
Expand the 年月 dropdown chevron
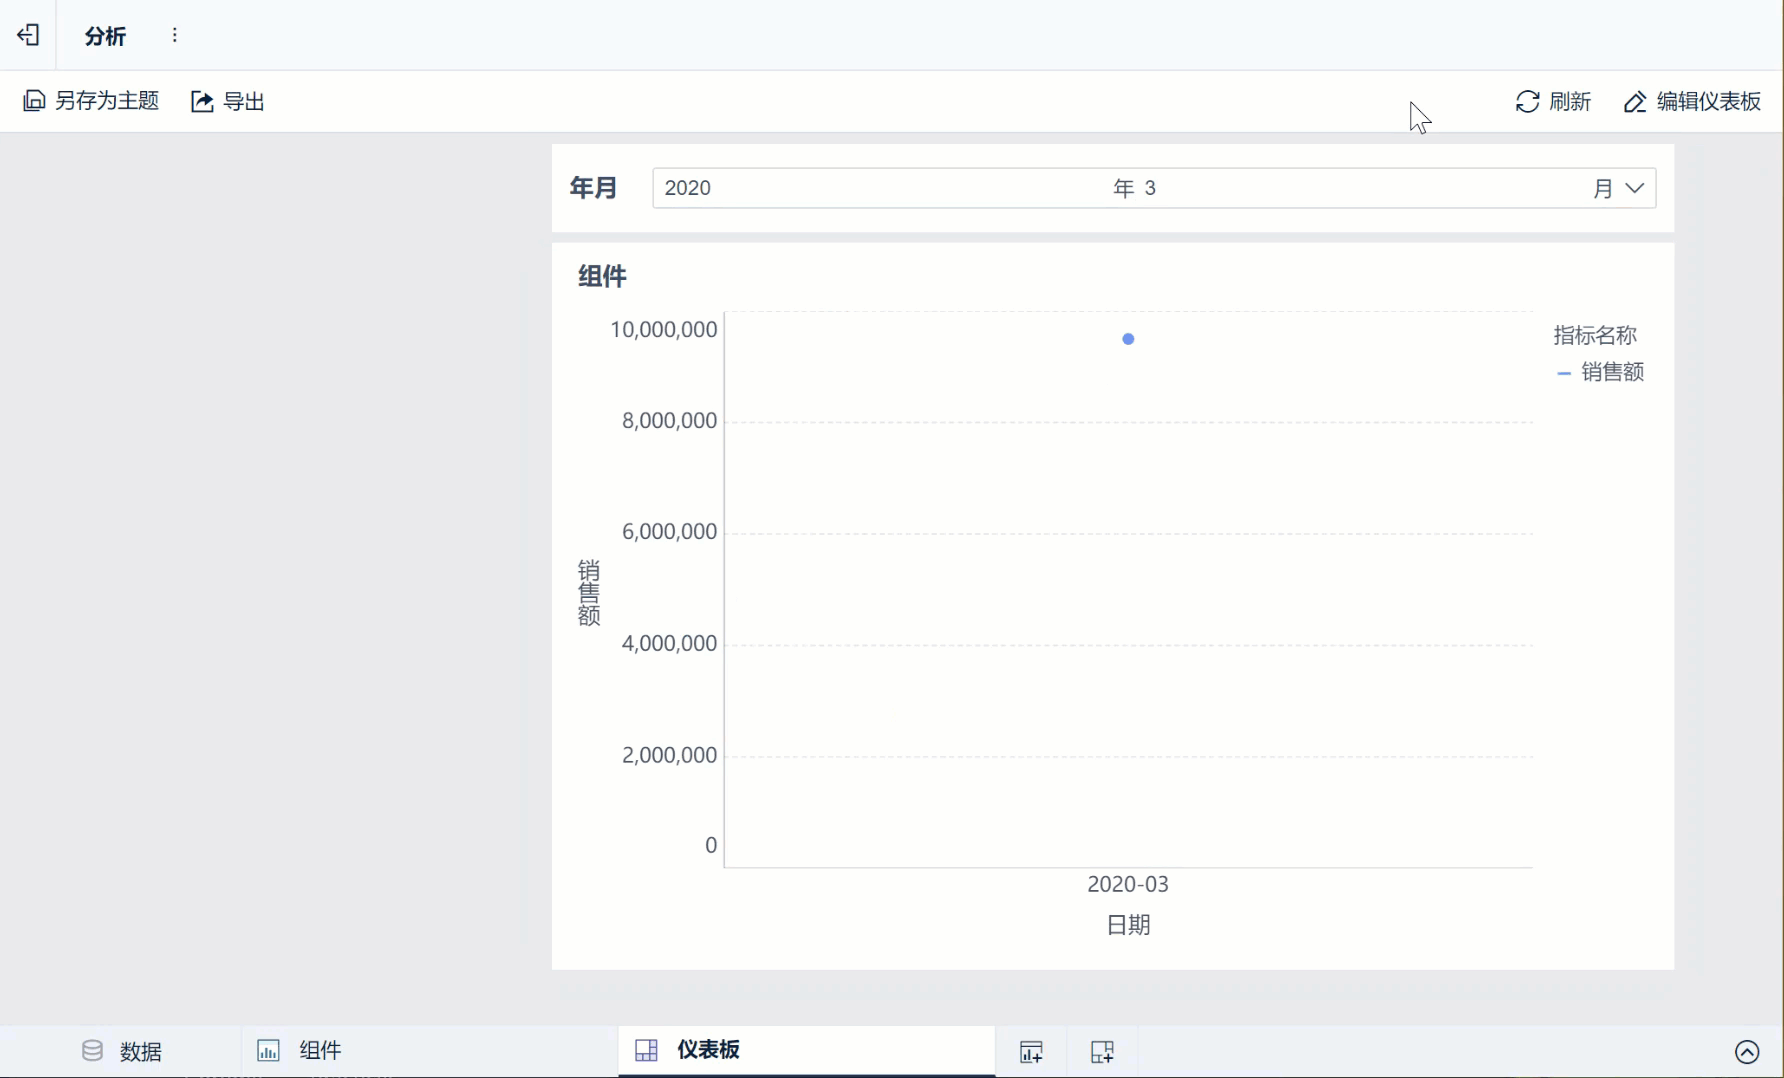point(1635,188)
